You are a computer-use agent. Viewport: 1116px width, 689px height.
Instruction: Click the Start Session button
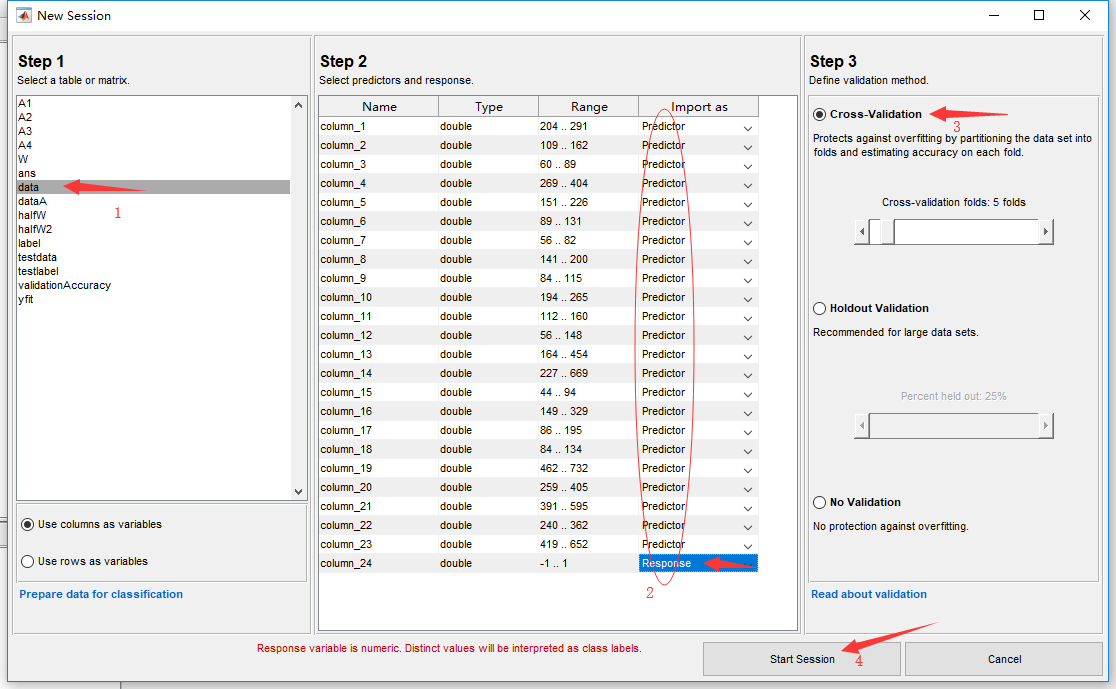point(802,659)
